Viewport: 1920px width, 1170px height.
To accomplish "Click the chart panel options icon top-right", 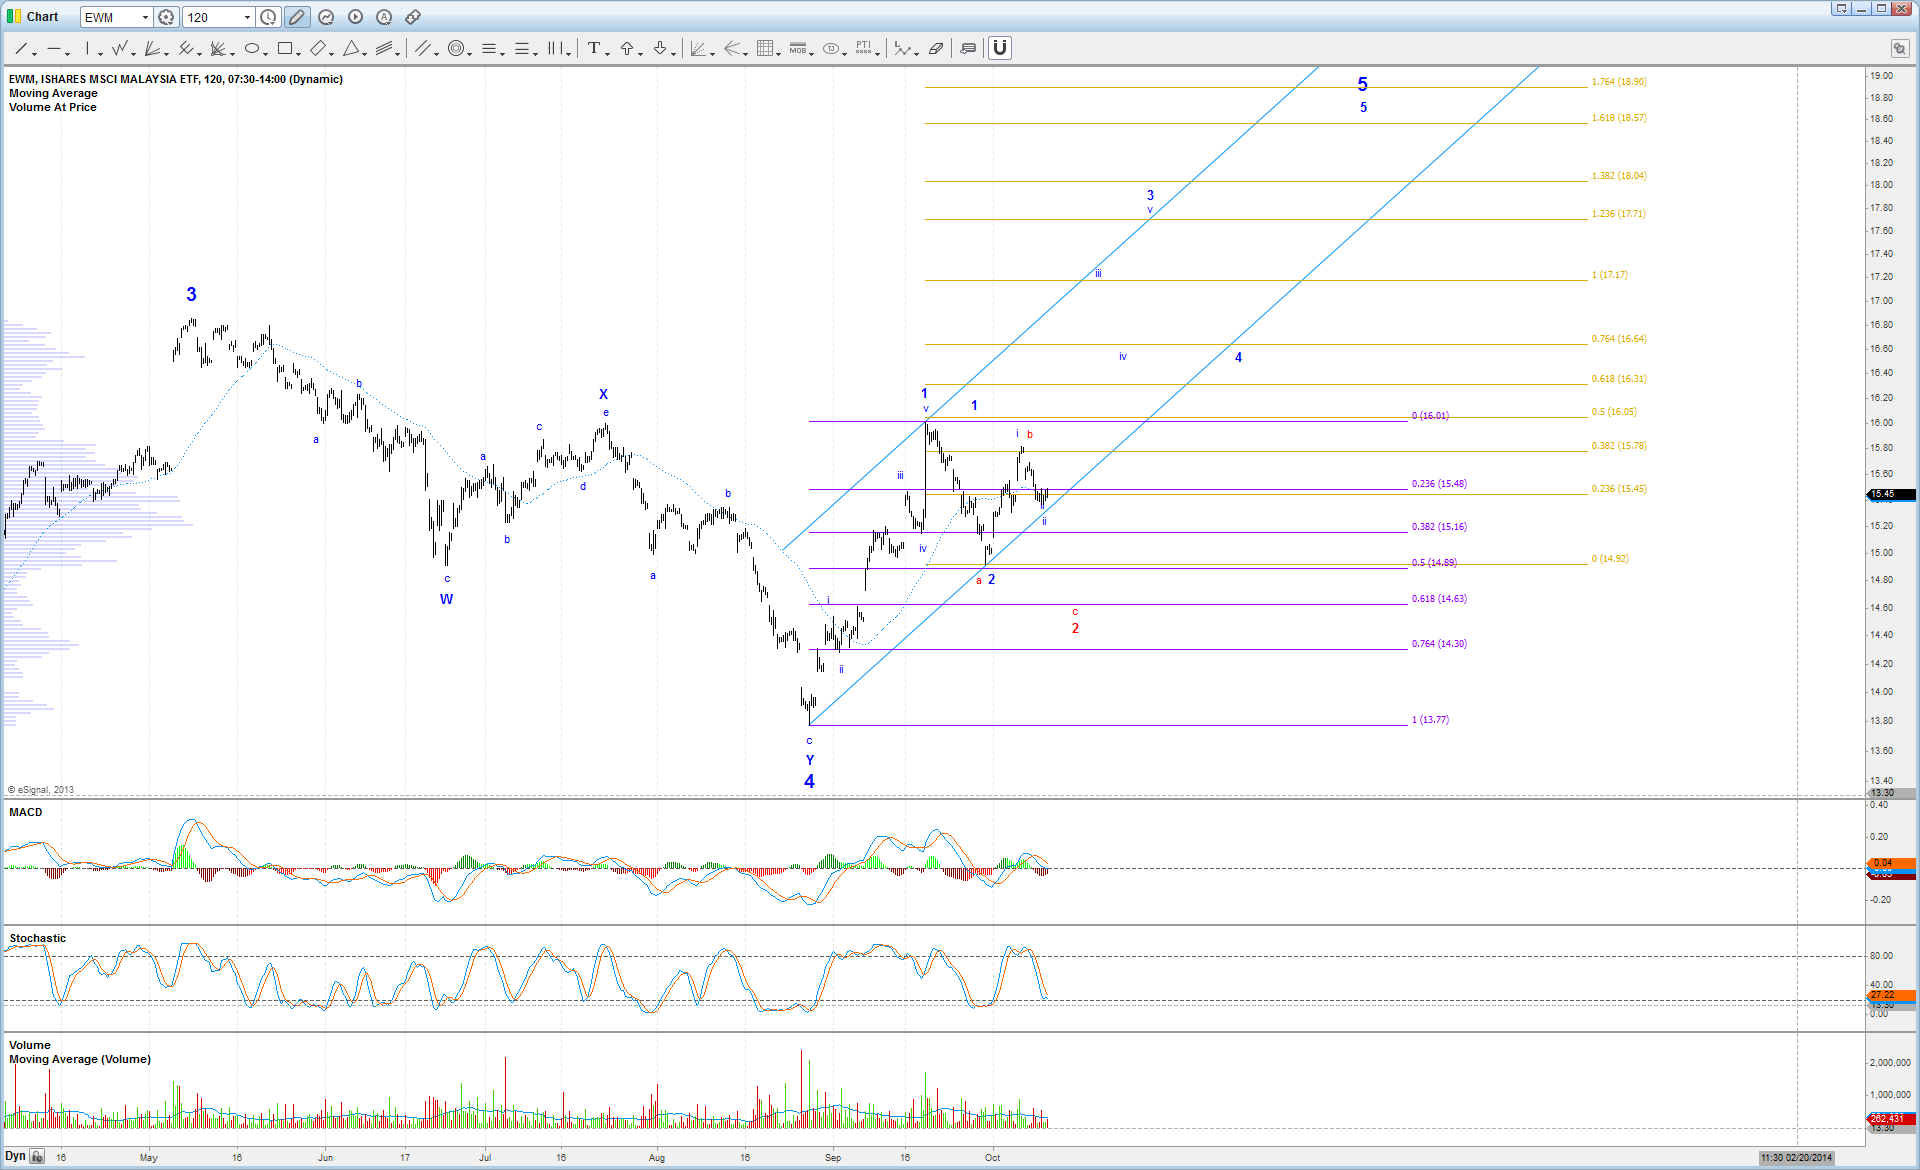I will coord(1899,48).
